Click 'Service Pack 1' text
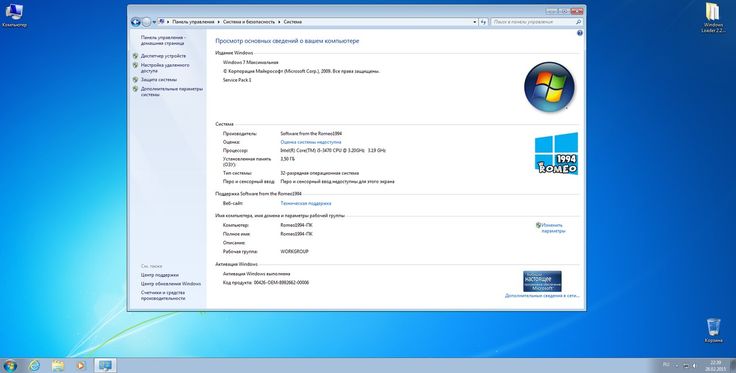 coord(237,80)
